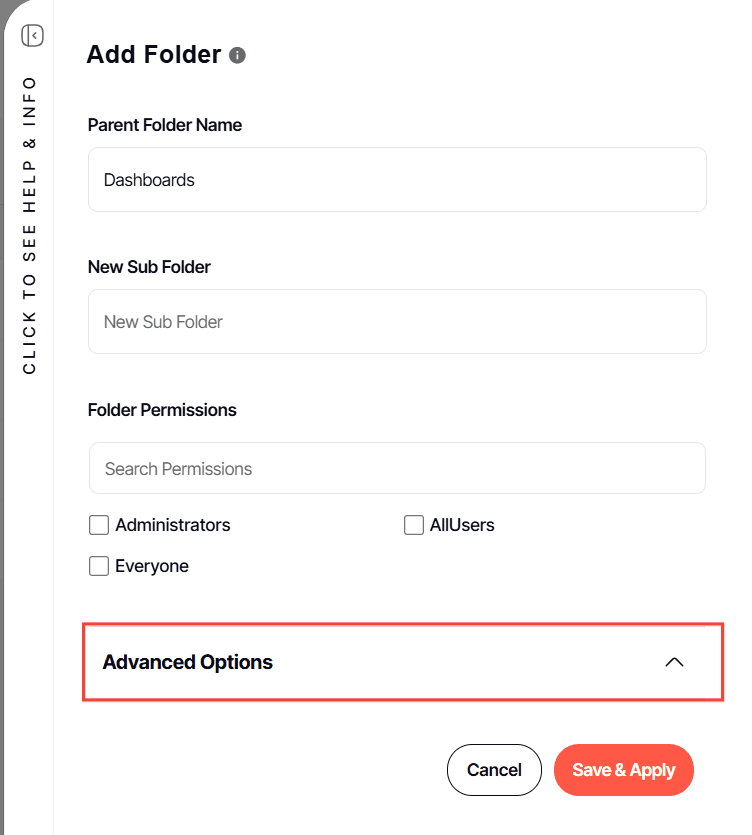Click the chevron arrow in Advanced Options
Screen dimensions: 752x835
click(674, 662)
